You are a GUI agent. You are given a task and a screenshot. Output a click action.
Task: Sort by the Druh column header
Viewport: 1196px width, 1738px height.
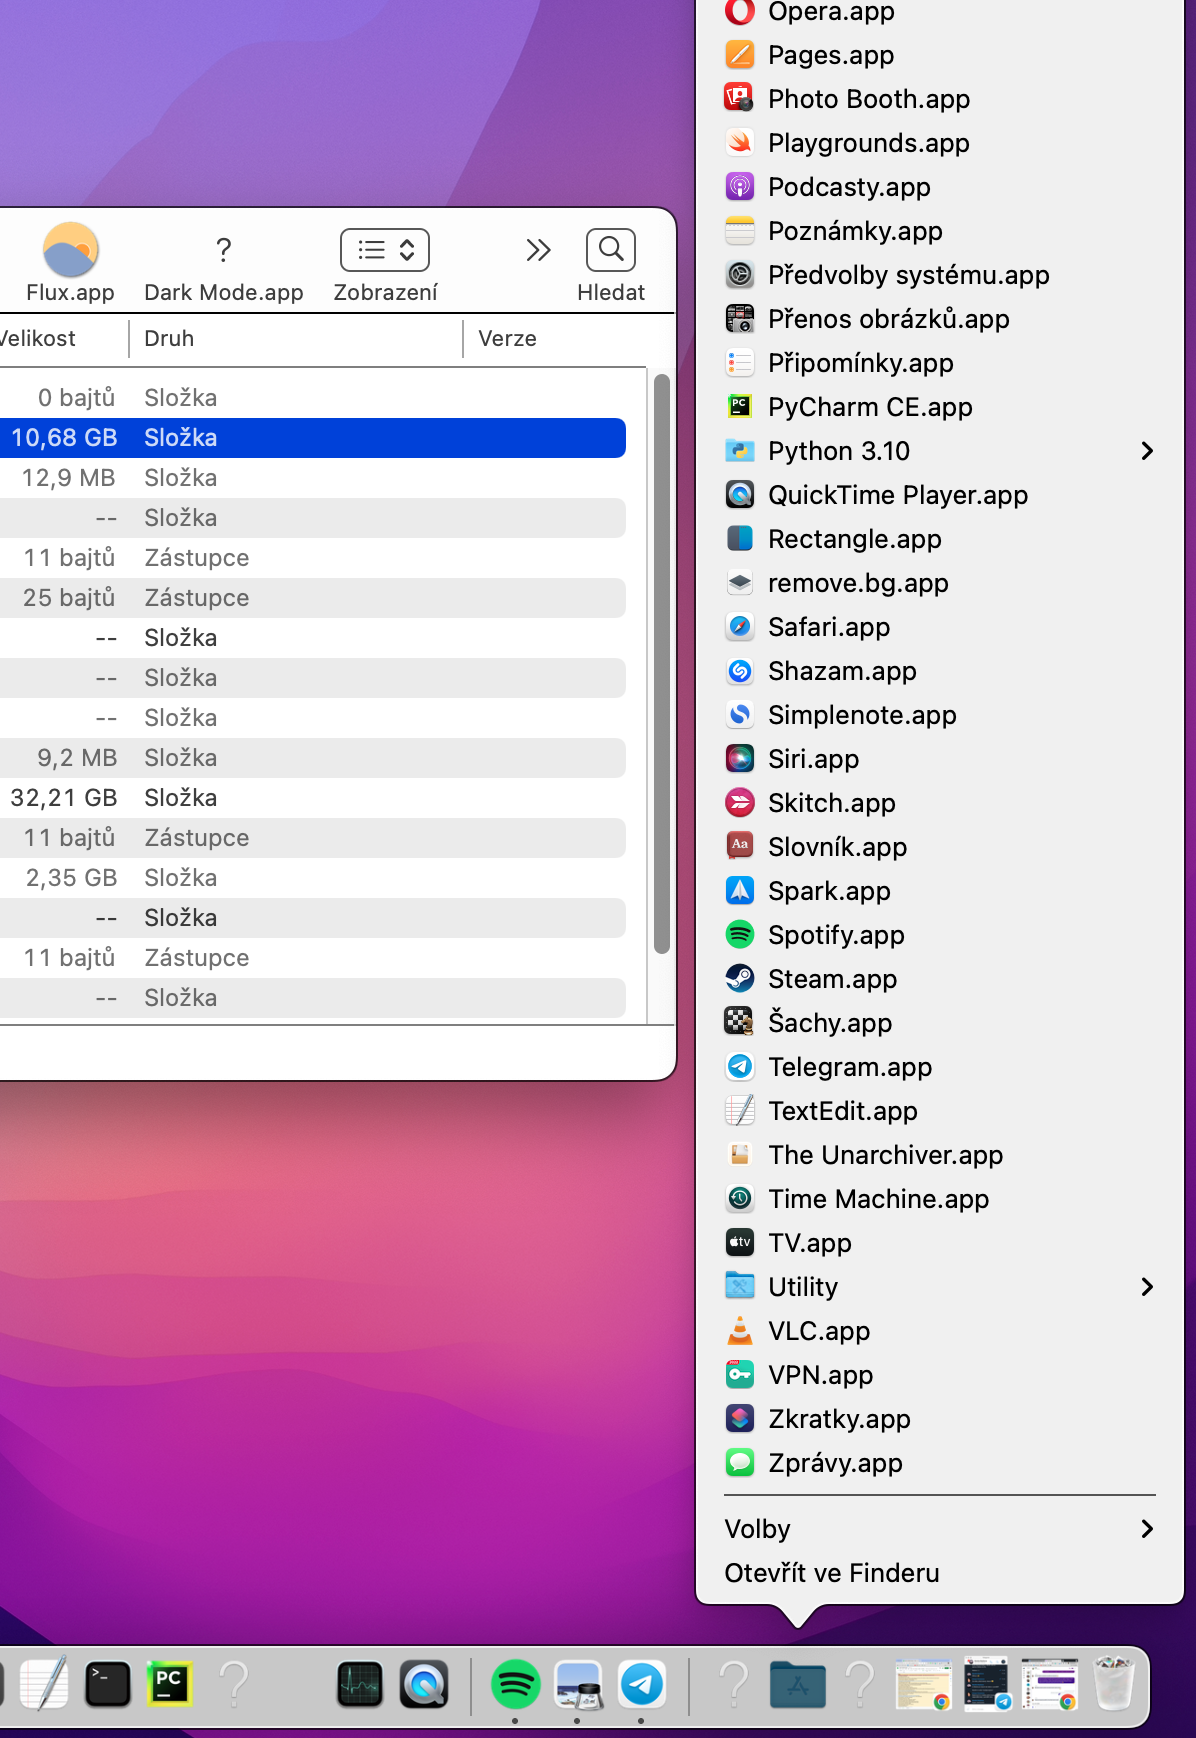pos(296,339)
